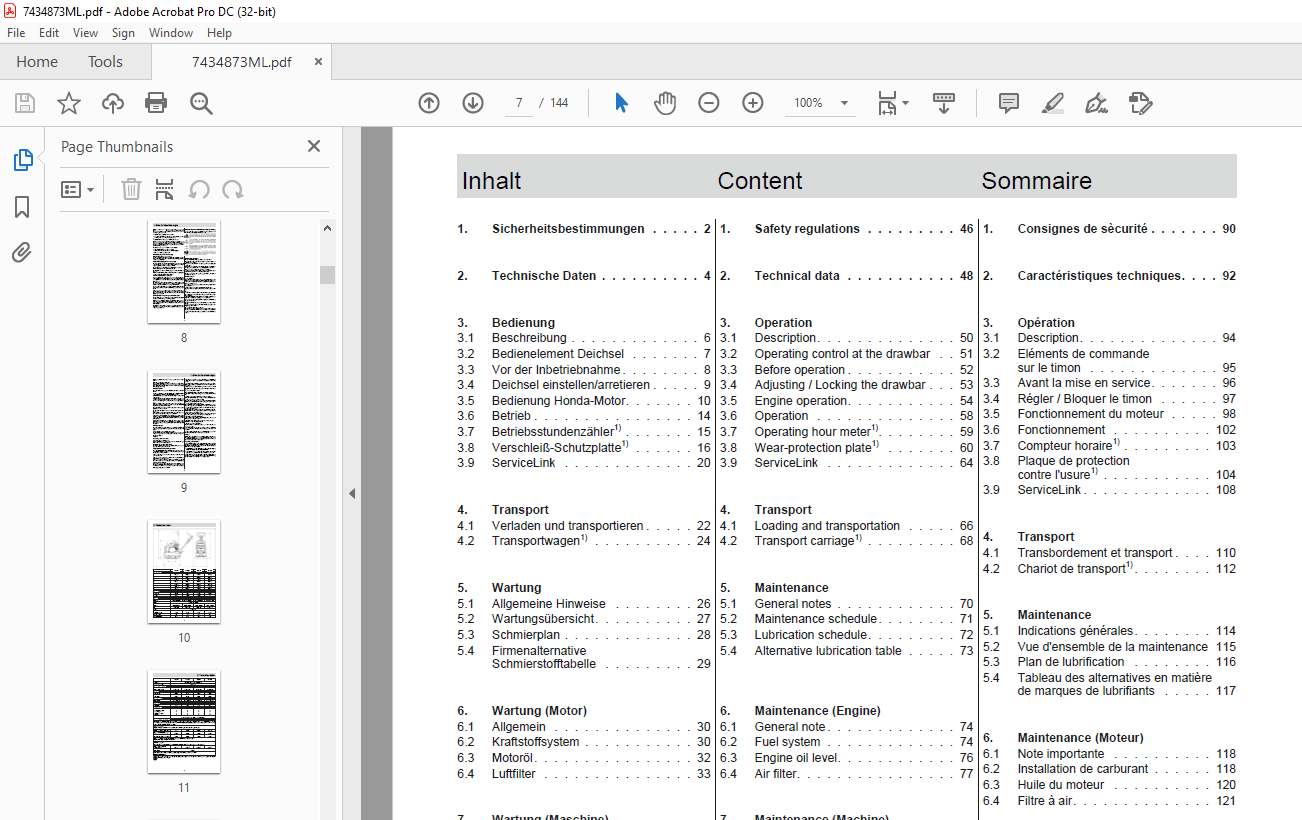Delete selected page thumbnail trash icon
1302x820 pixels.
pos(131,189)
